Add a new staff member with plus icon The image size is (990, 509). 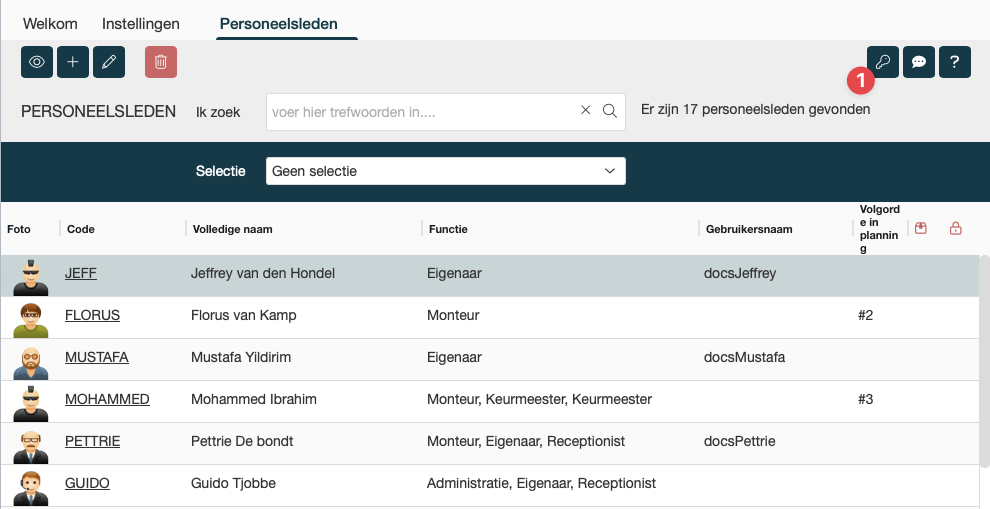click(73, 62)
